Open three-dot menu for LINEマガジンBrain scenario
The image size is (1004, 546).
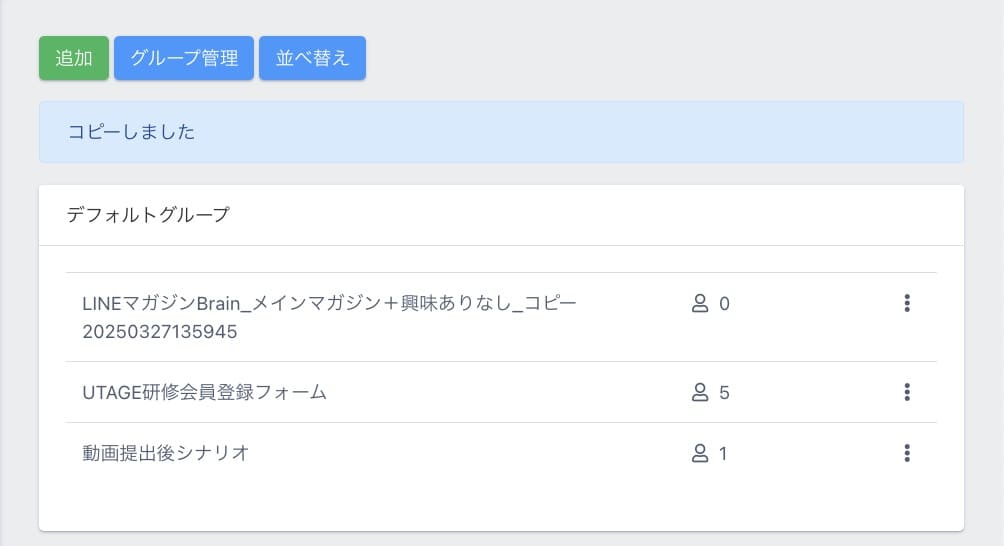click(x=907, y=303)
